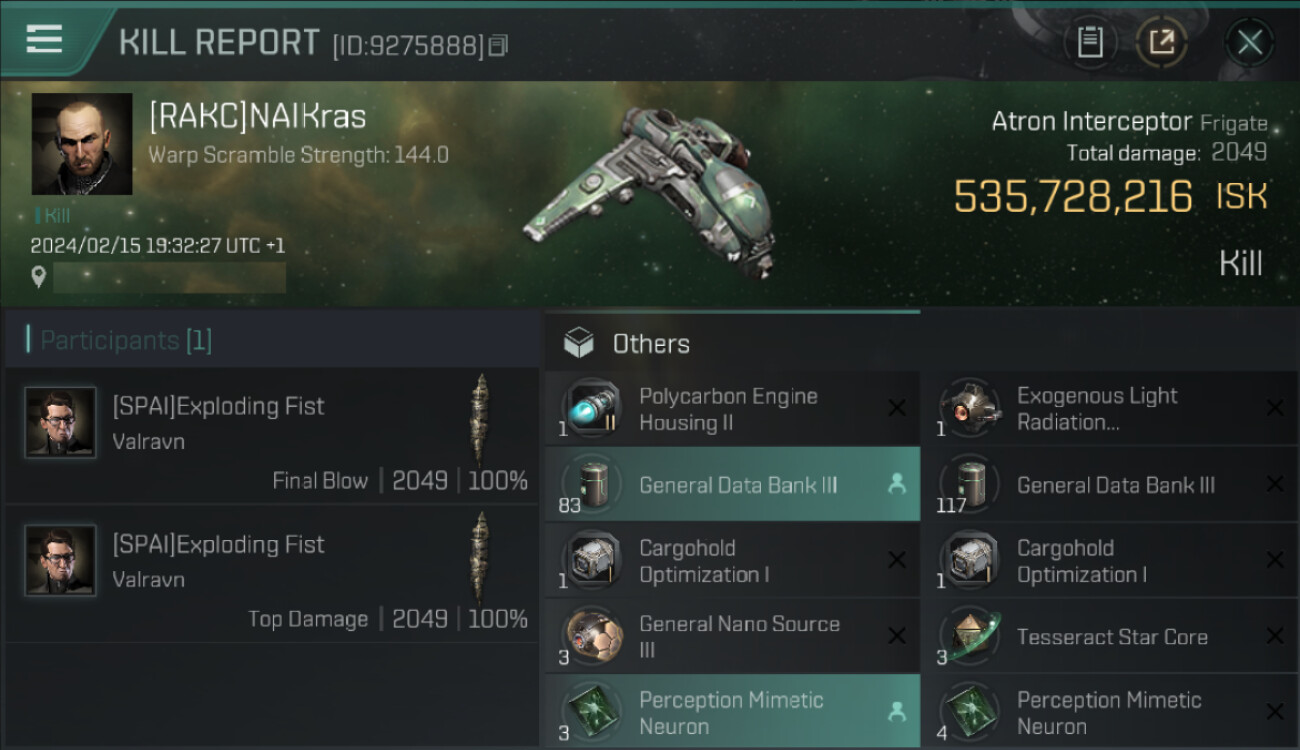The width and height of the screenshot is (1300, 750).
Task: Toggle the General Data Bank III (83) row
Action: pyautogui.click(x=732, y=485)
